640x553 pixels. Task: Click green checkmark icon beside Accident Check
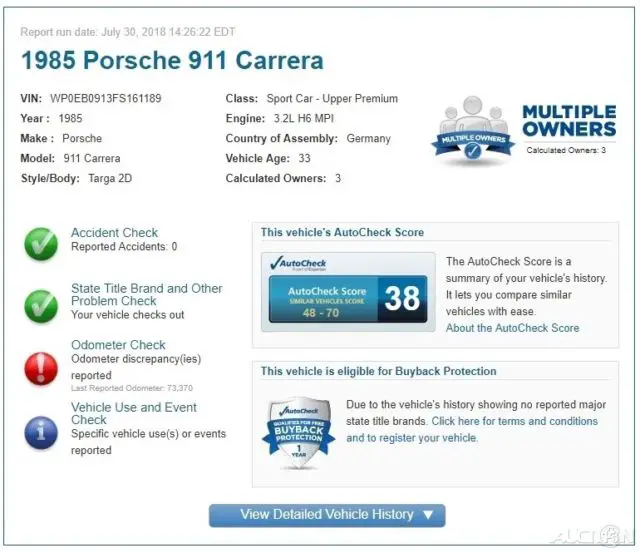point(41,243)
